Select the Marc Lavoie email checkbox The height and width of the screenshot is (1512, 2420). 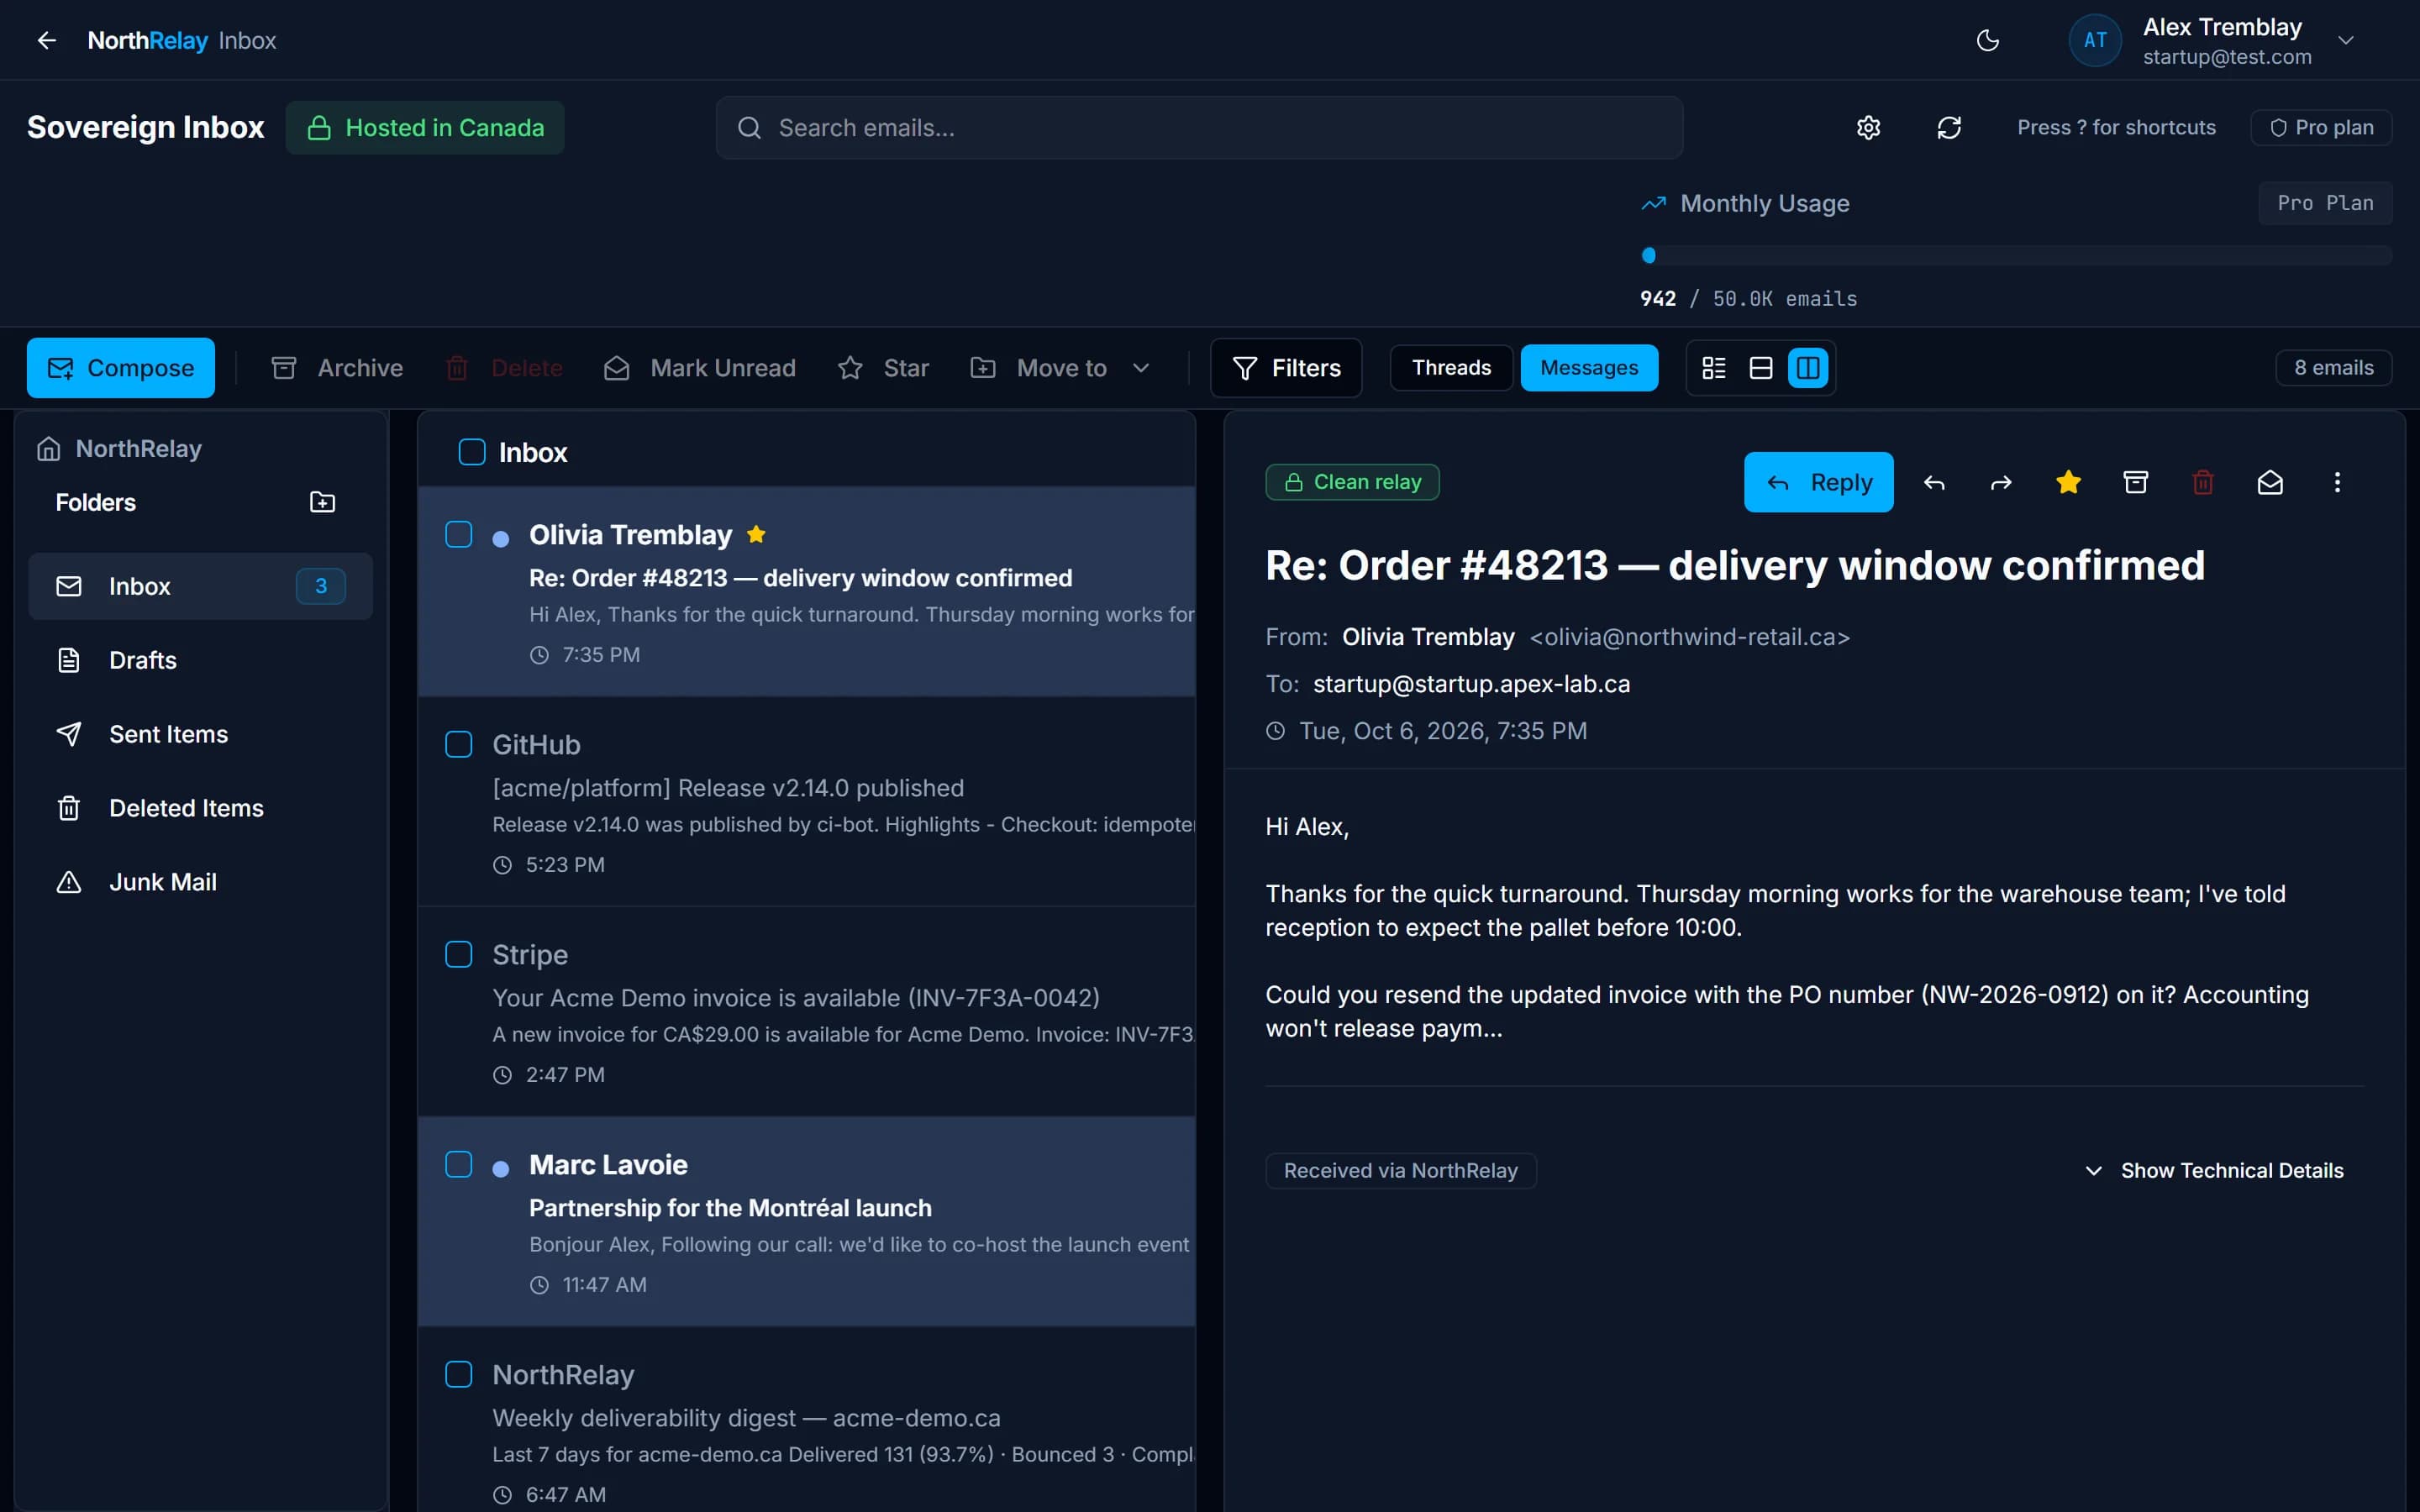pos(458,1164)
